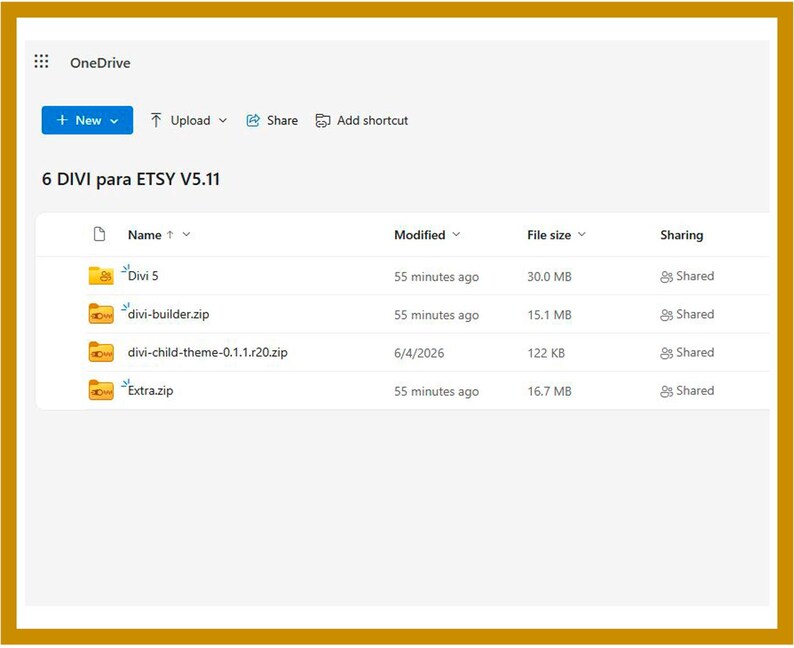Click the 6/4/2026 modified date cell

[x=419, y=353]
